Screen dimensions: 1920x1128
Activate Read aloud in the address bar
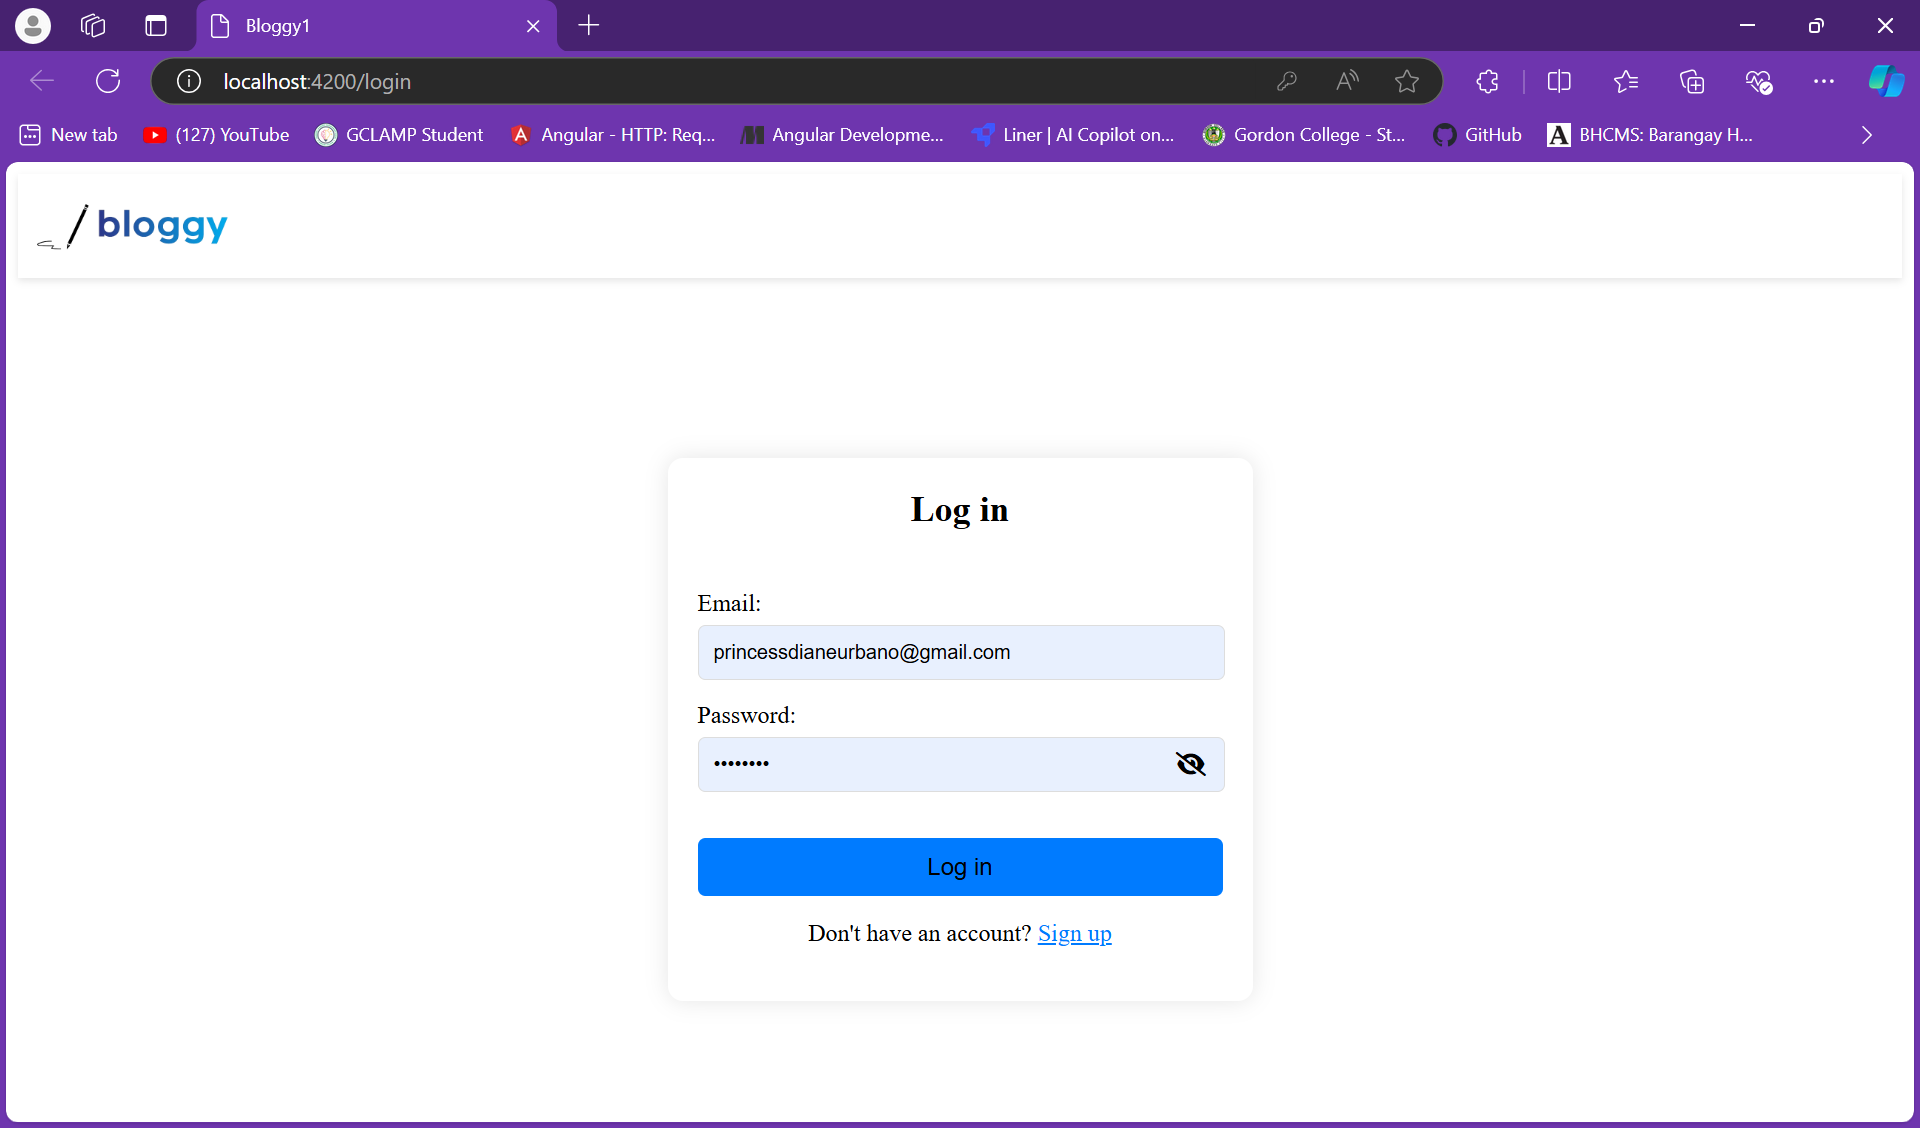point(1347,81)
